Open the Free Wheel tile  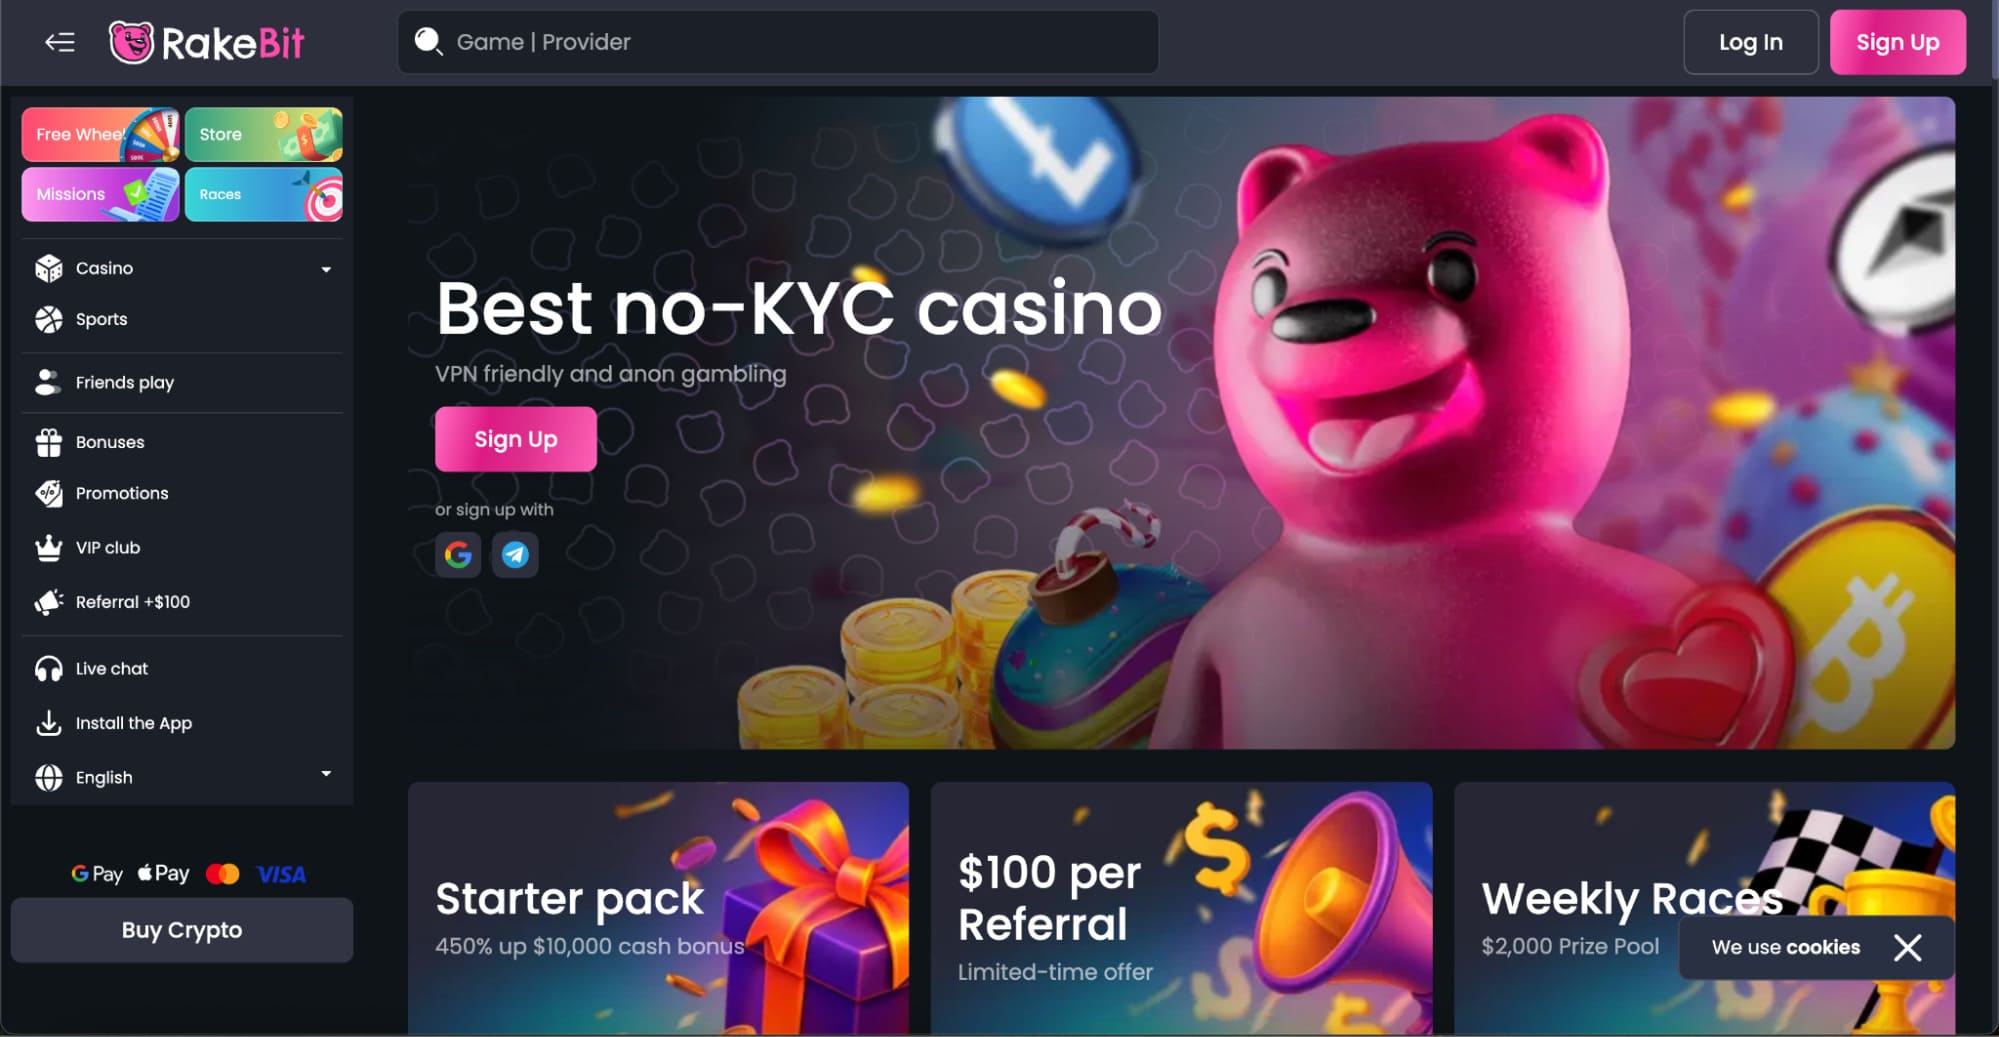100,135
